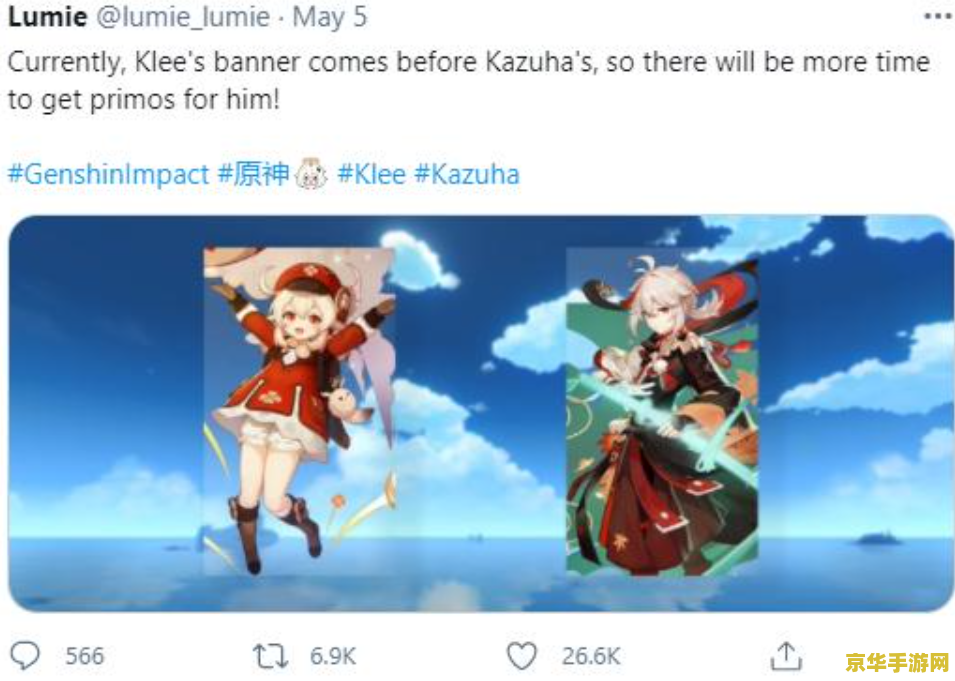
Task: Expand the sky background tweet image
Action: [x=481, y=413]
